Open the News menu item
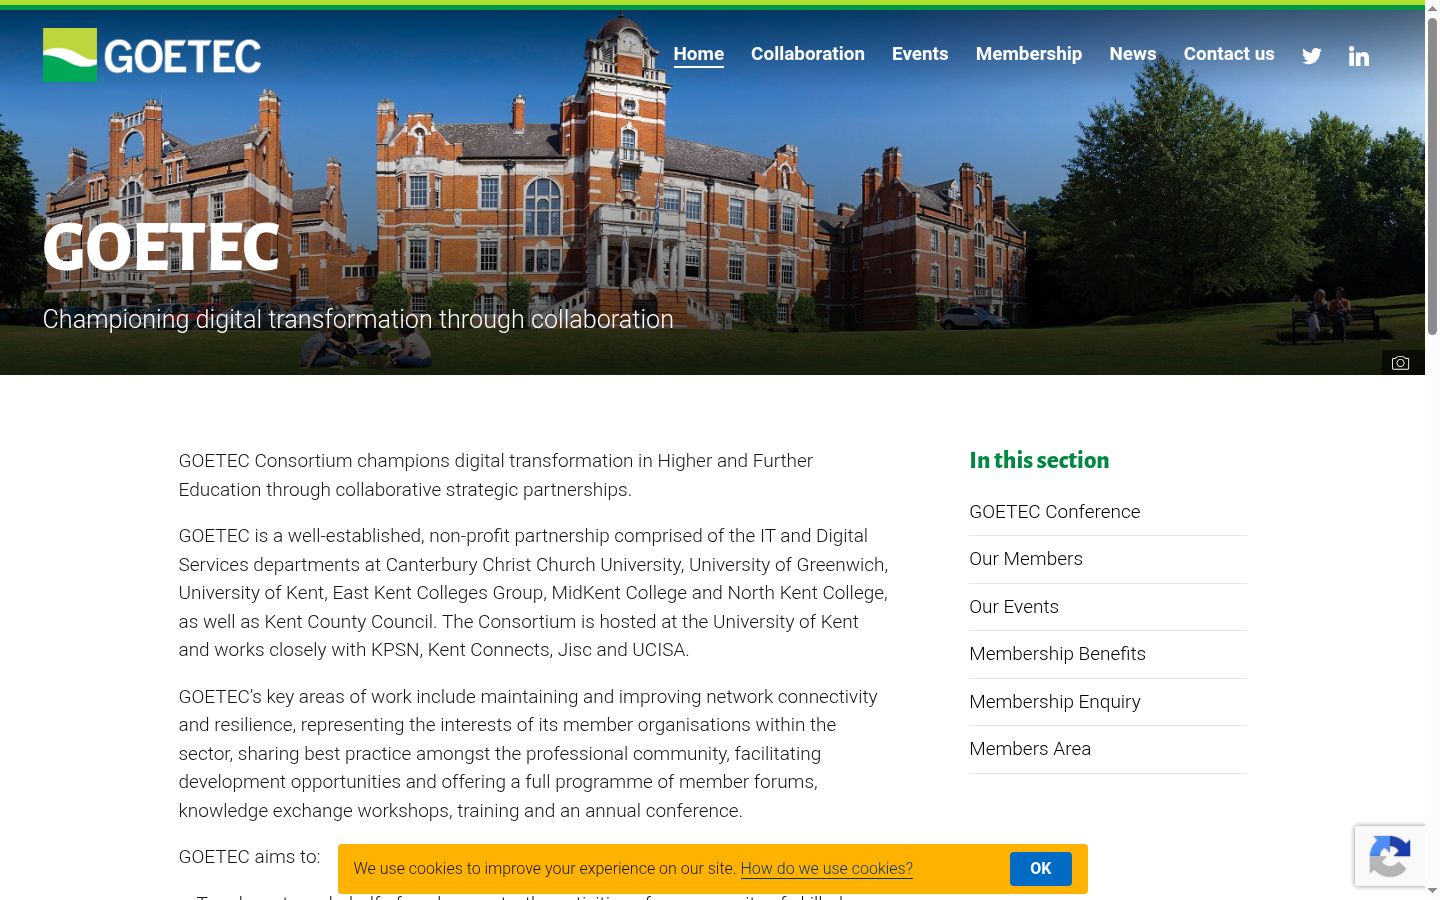The width and height of the screenshot is (1440, 900). (1133, 54)
